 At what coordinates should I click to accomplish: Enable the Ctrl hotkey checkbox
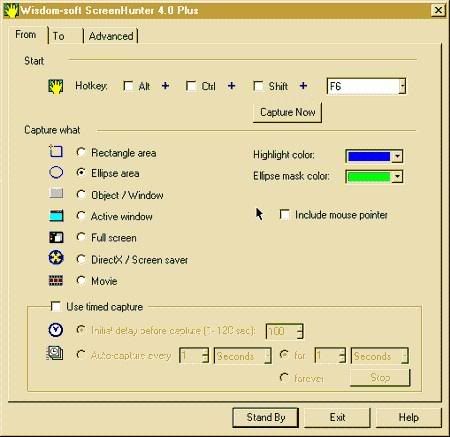point(191,86)
